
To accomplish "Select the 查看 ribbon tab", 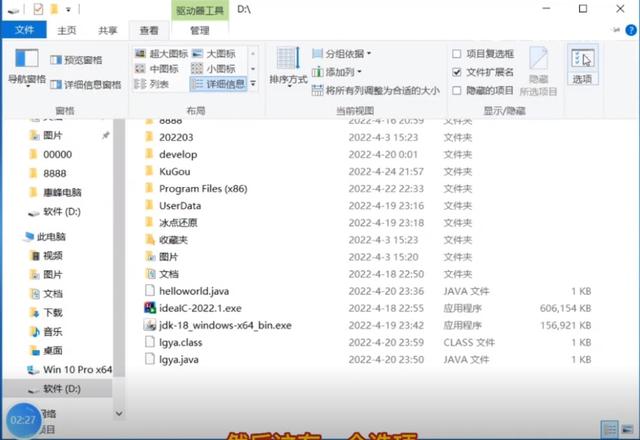I will (149, 30).
